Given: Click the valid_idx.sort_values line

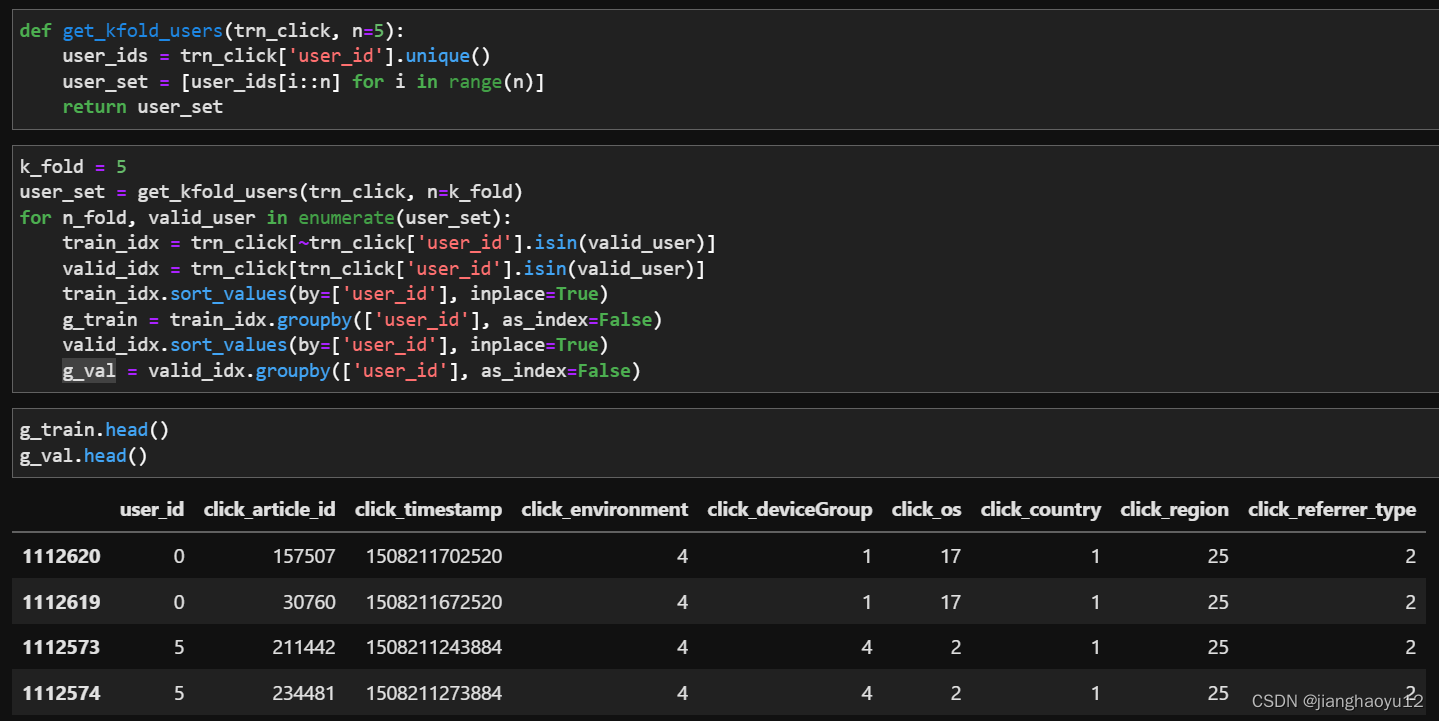Looking at the screenshot, I should tap(336, 345).
